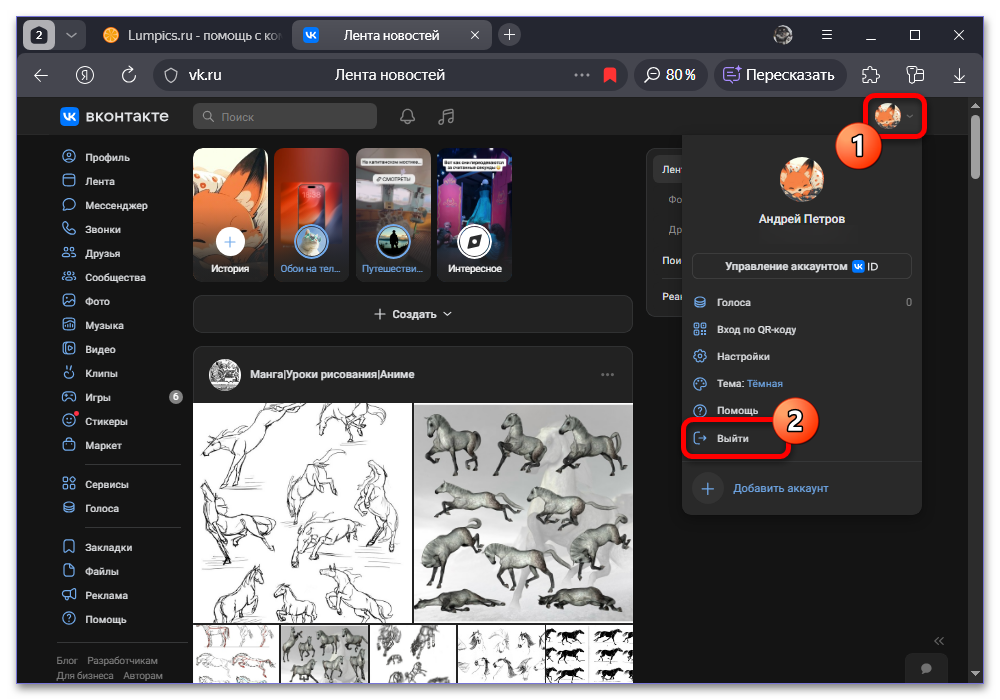The image size is (1000, 700).
Task: Open the horse sketches image
Action: 302,513
